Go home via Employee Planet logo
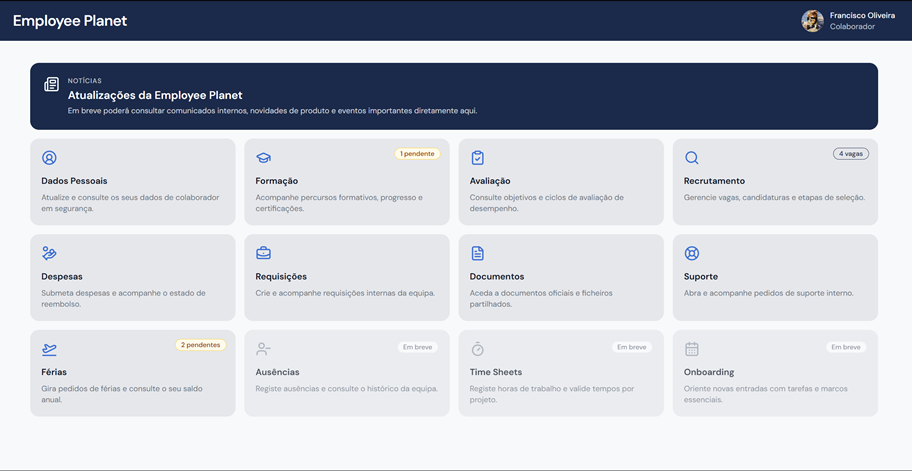The image size is (912, 471). 70,21
